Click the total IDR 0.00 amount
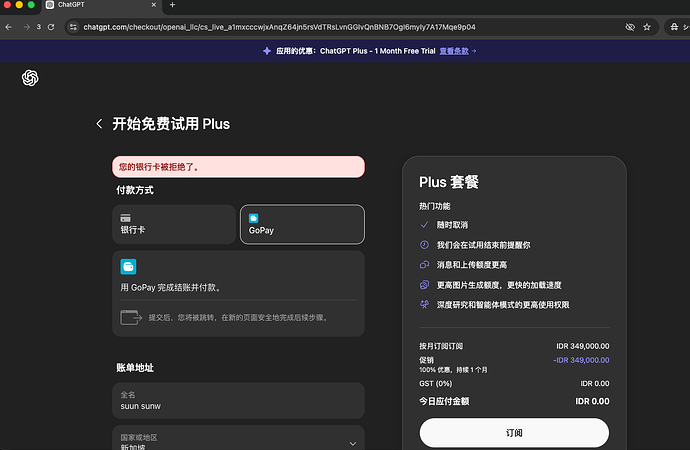The width and height of the screenshot is (690, 450). click(592, 401)
